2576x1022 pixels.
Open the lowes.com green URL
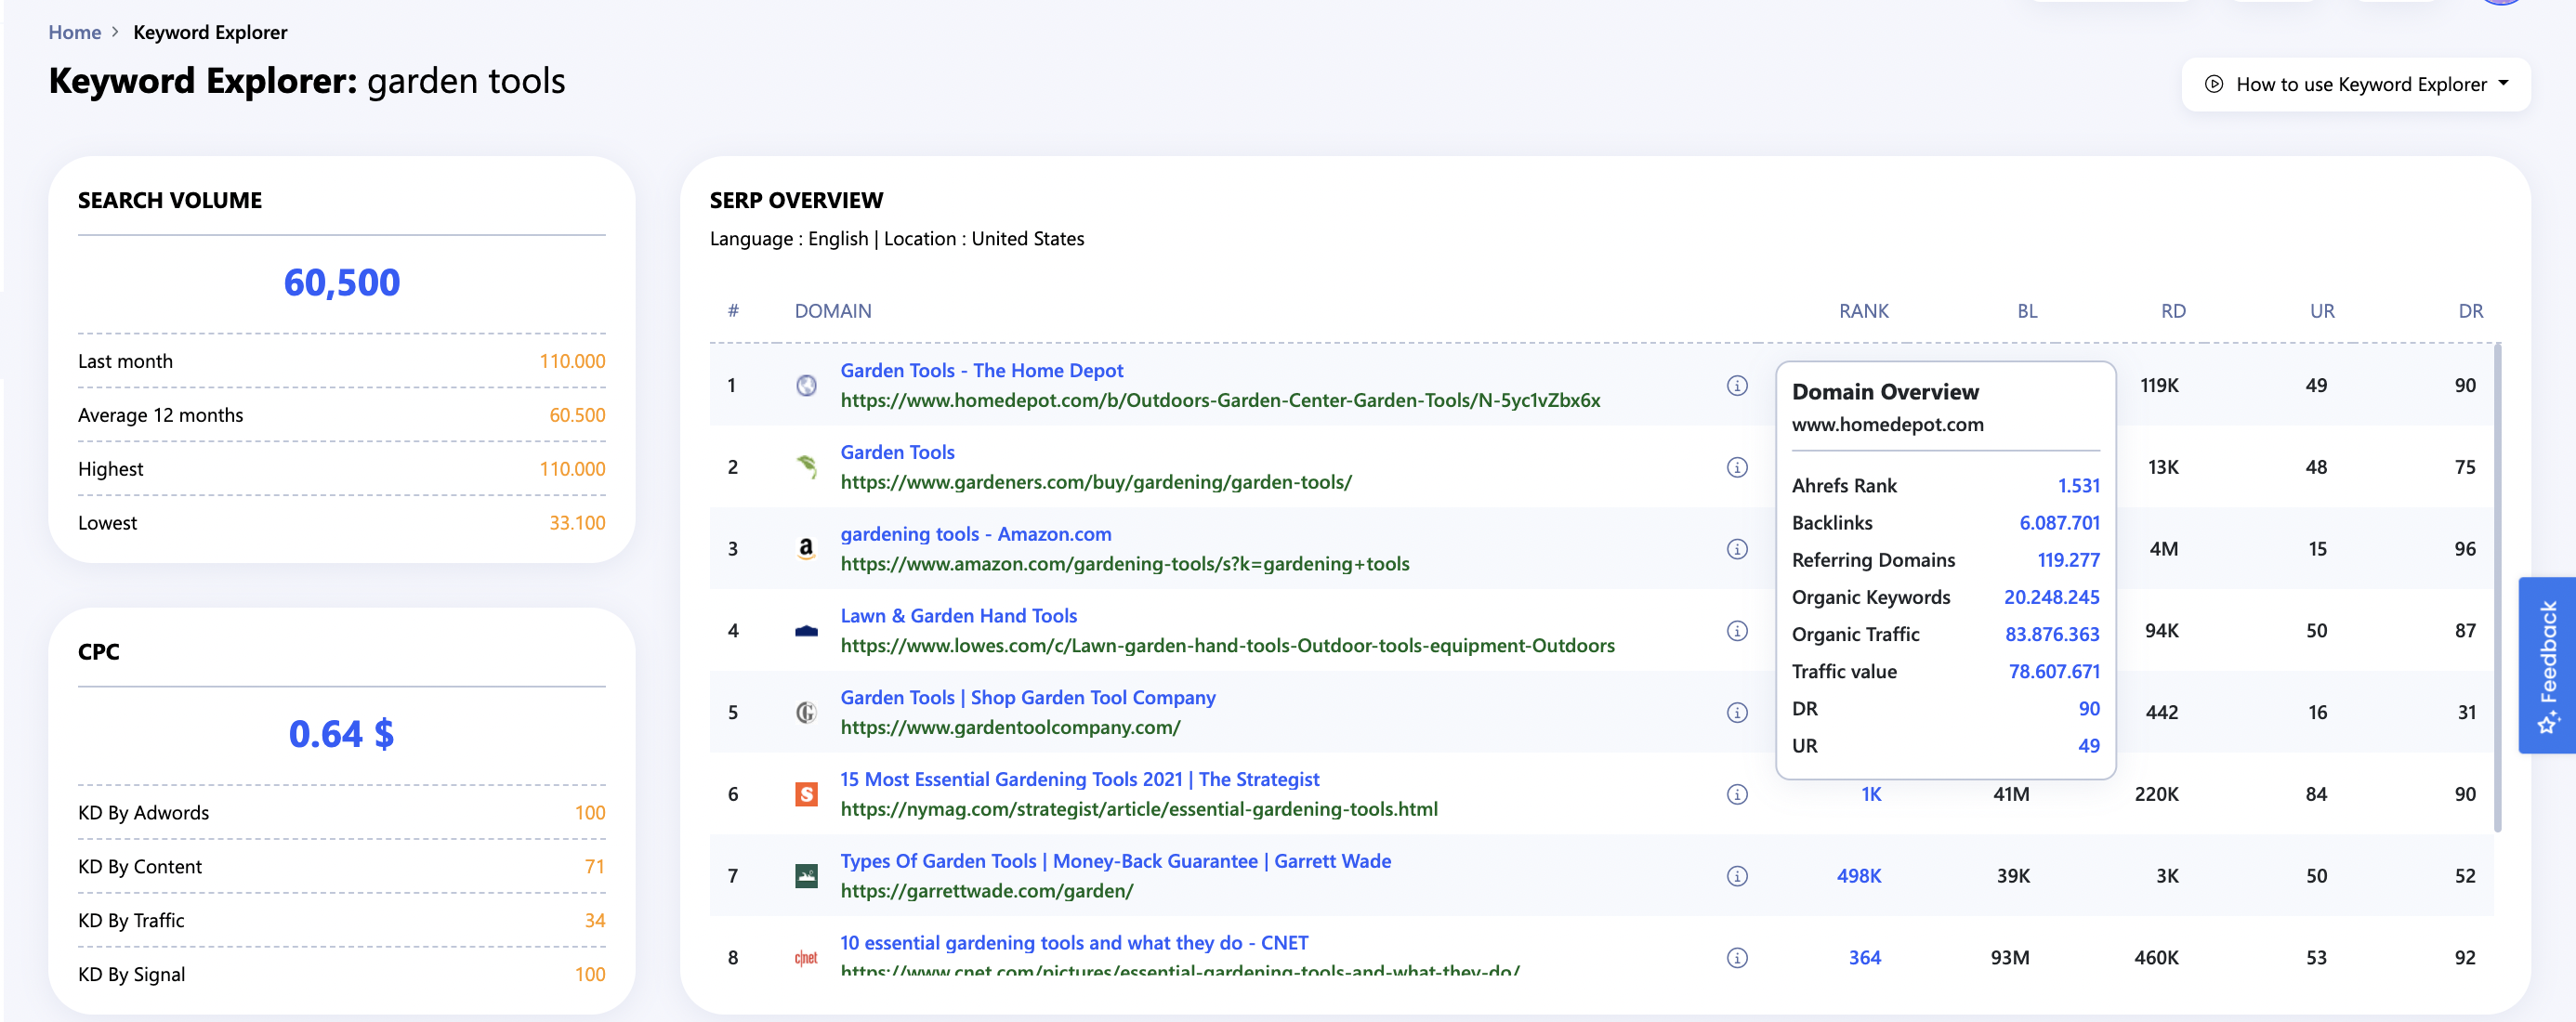pos(1227,646)
